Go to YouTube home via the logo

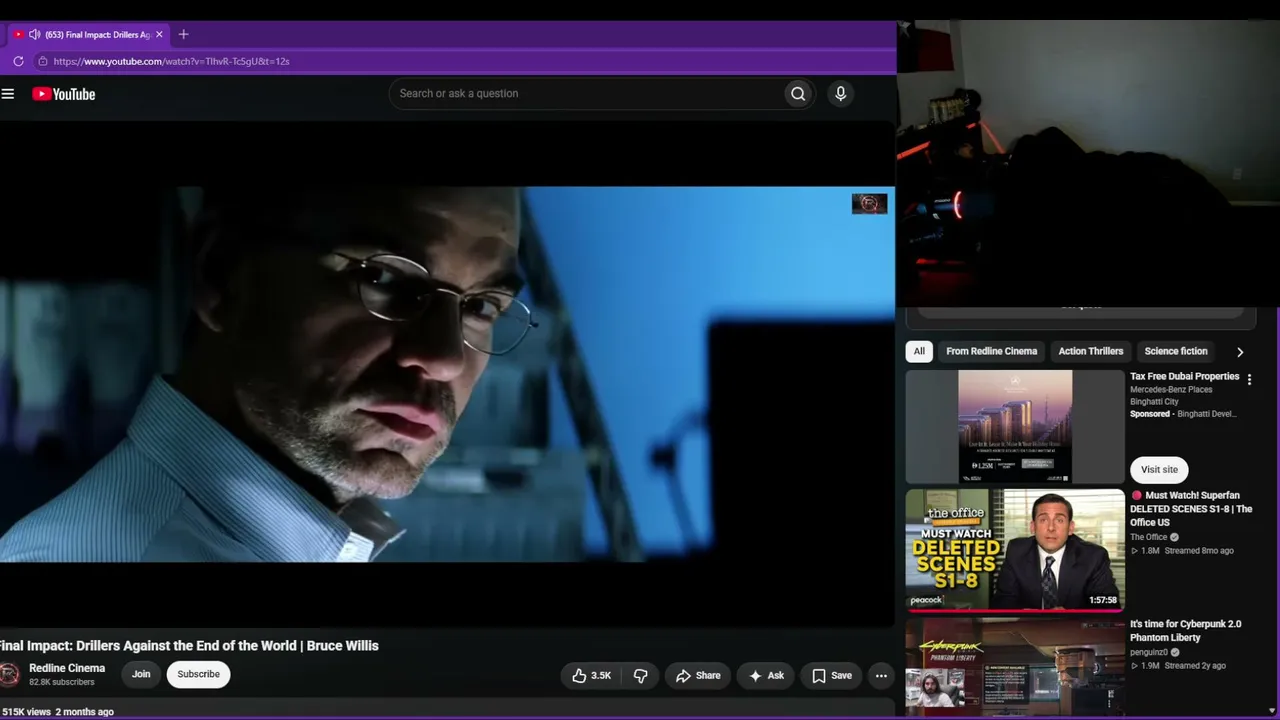pyautogui.click(x=63, y=94)
